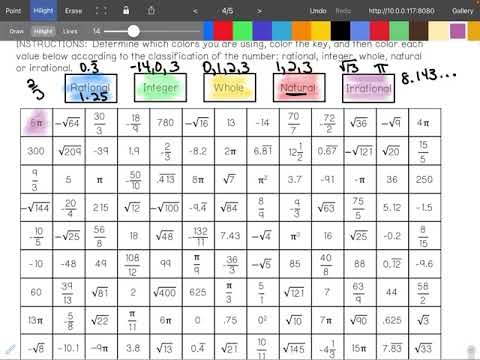
Task: Pick the black color swatch
Action: (340, 31)
